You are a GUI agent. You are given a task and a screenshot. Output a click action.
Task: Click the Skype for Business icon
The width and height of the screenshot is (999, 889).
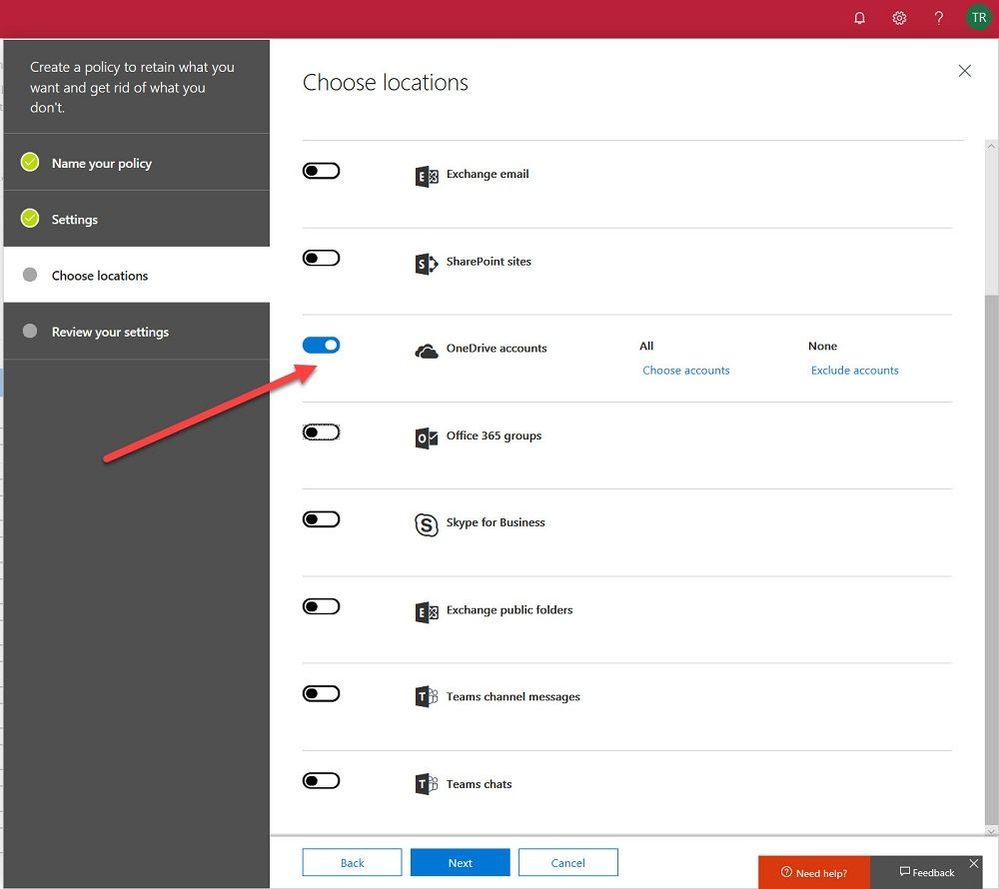(x=426, y=524)
